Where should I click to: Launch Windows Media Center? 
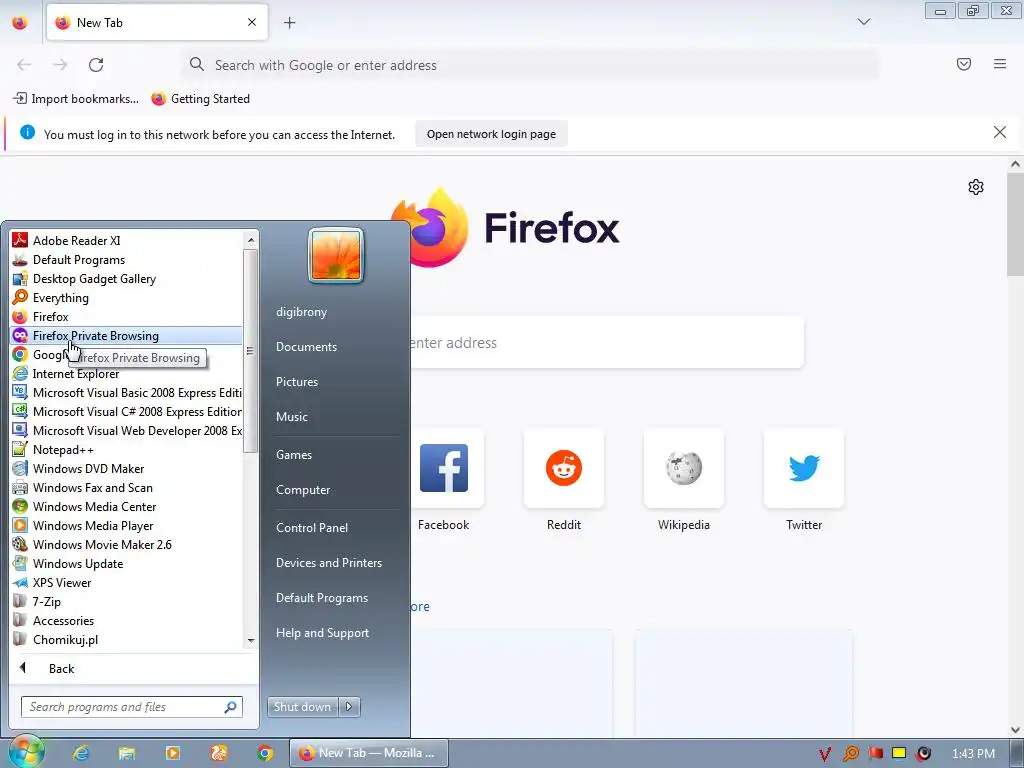point(126,506)
